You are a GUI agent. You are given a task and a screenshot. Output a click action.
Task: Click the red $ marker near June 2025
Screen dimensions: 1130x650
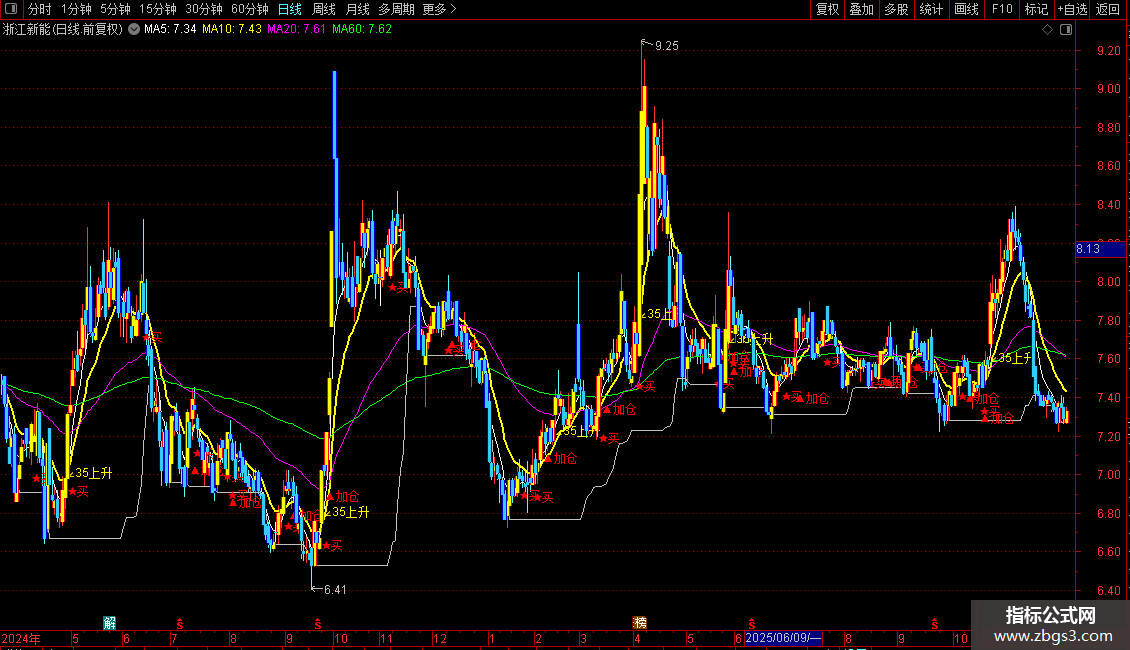[752, 624]
